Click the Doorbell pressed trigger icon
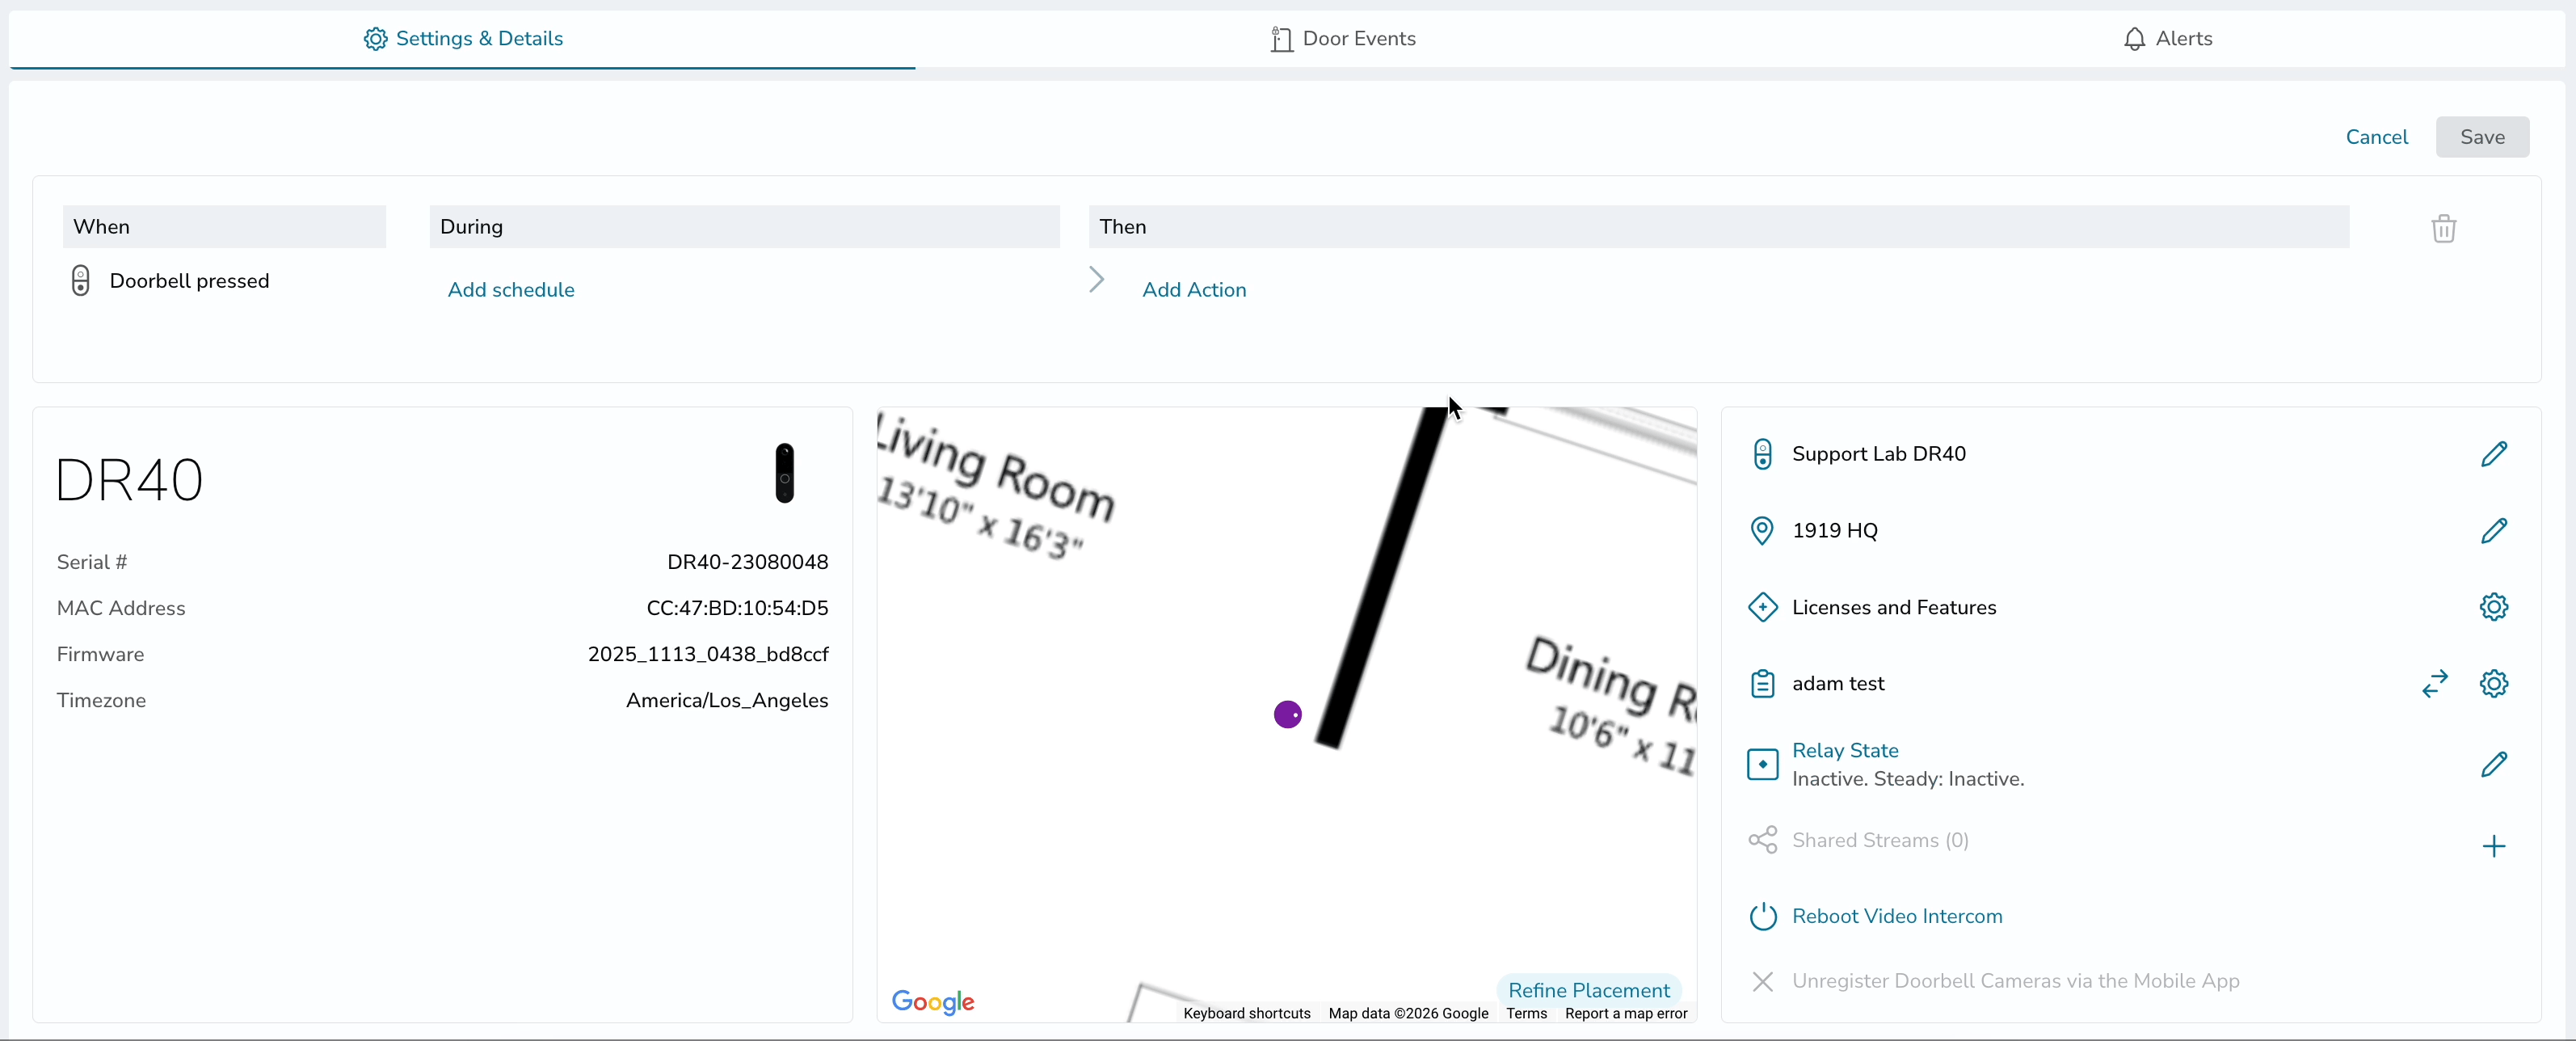This screenshot has height=1041, width=2576. point(81,281)
